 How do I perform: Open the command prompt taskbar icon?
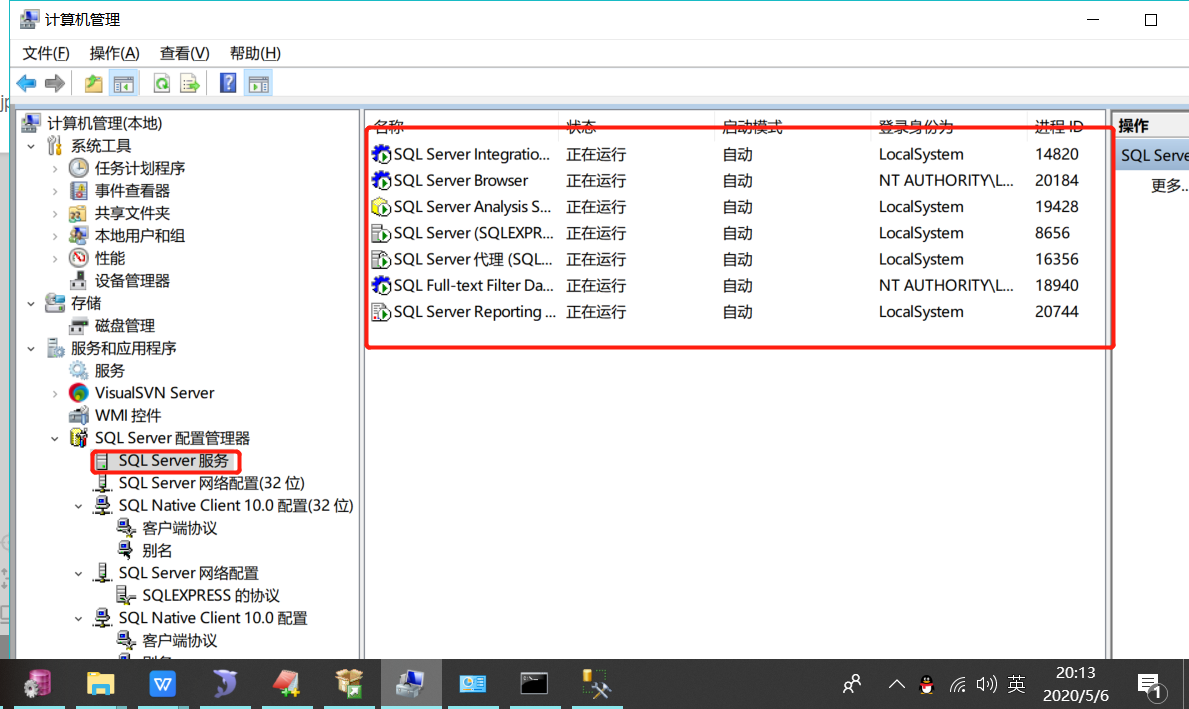(x=534, y=684)
